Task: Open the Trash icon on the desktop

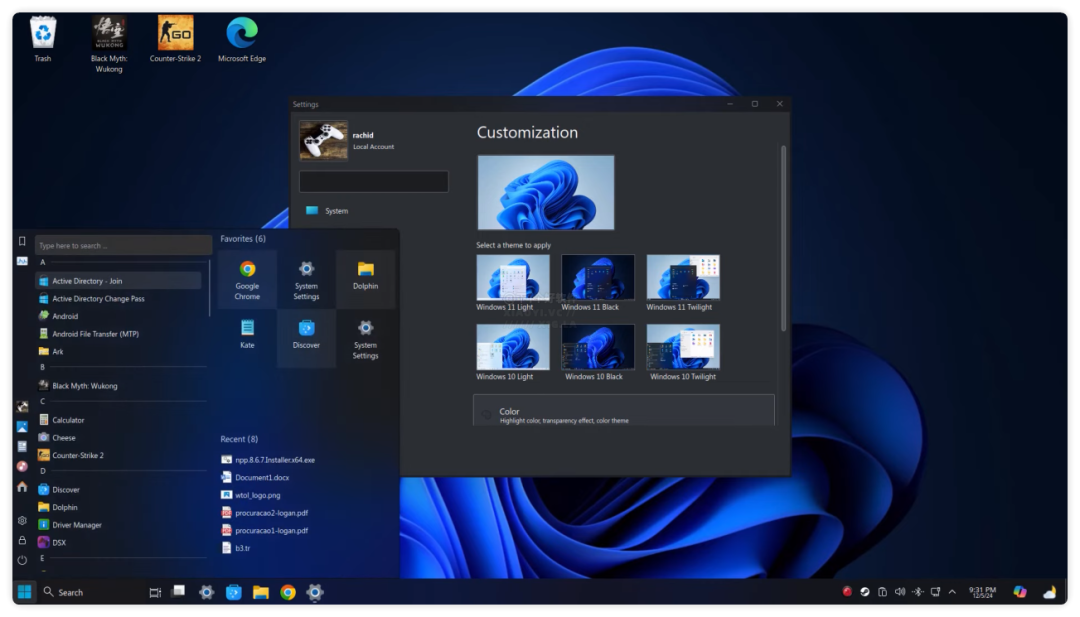Action: [x=43, y=39]
